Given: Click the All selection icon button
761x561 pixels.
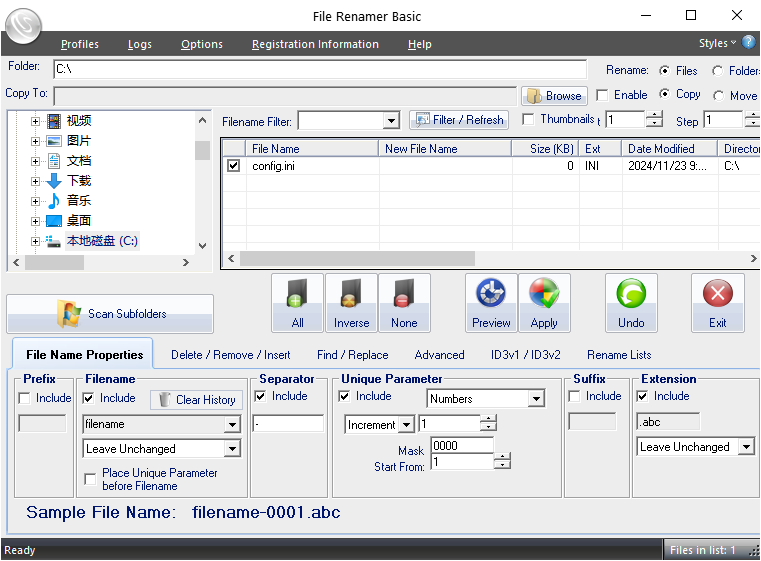Looking at the screenshot, I should coord(298,303).
